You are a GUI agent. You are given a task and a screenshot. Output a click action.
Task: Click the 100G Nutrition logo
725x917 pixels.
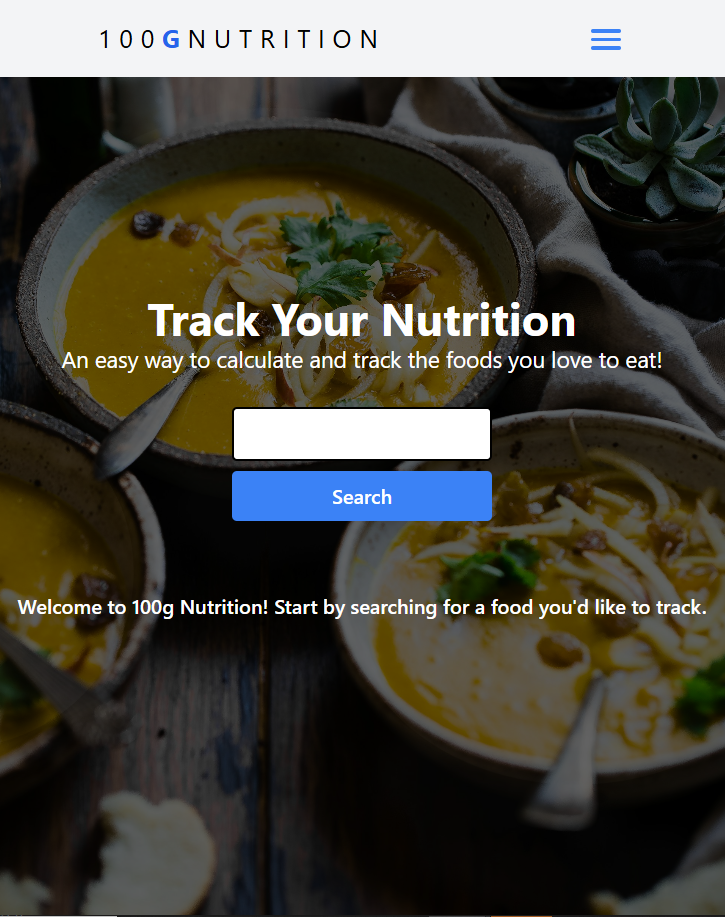coord(239,39)
